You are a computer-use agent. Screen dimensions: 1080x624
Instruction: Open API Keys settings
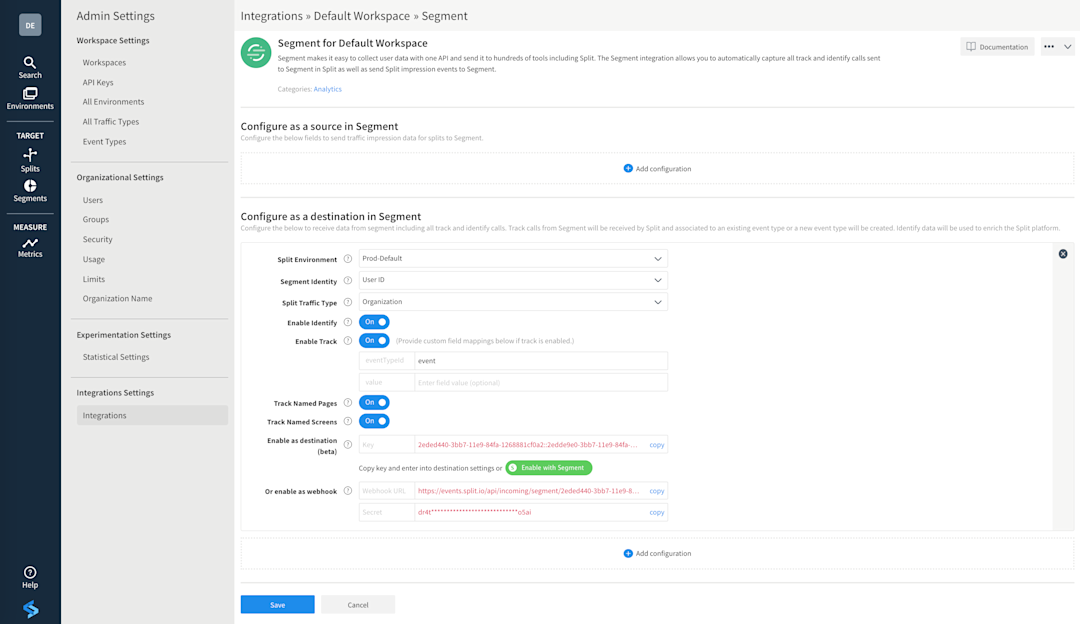(x=98, y=83)
